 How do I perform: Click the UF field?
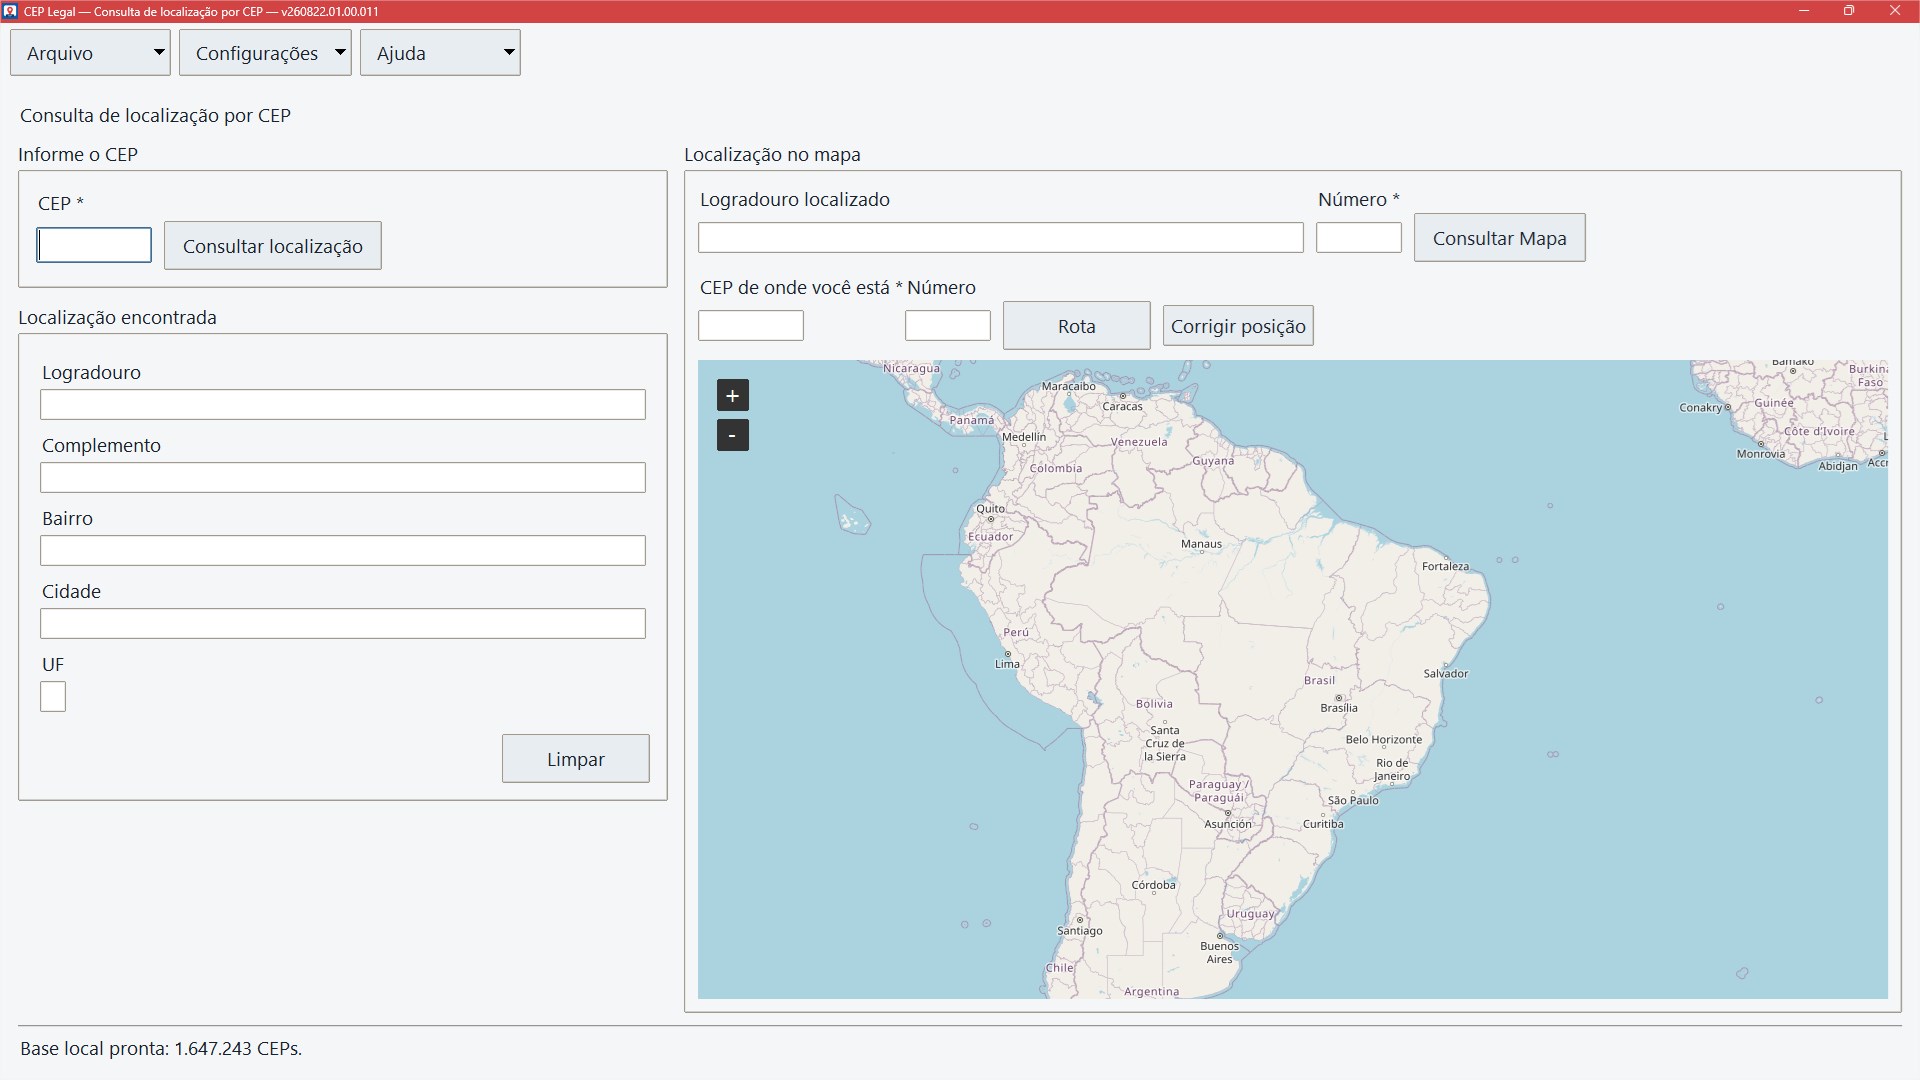53,697
